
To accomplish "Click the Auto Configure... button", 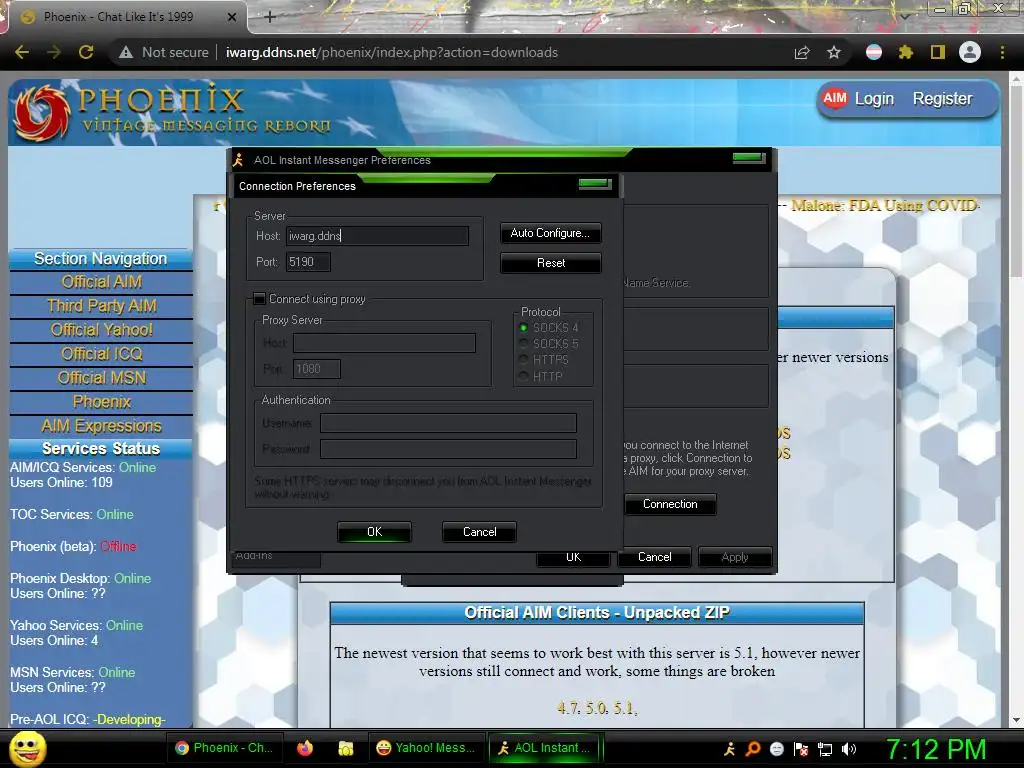I will pos(551,233).
